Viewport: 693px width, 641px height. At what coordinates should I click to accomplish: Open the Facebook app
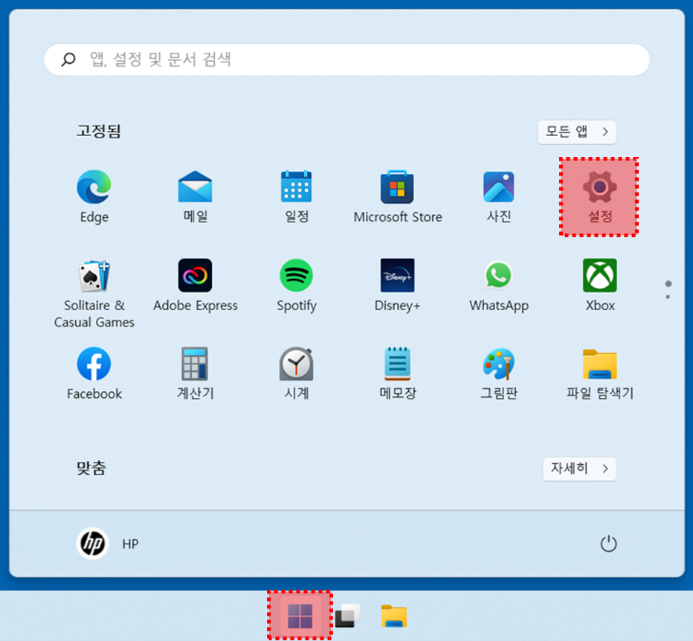pos(94,374)
